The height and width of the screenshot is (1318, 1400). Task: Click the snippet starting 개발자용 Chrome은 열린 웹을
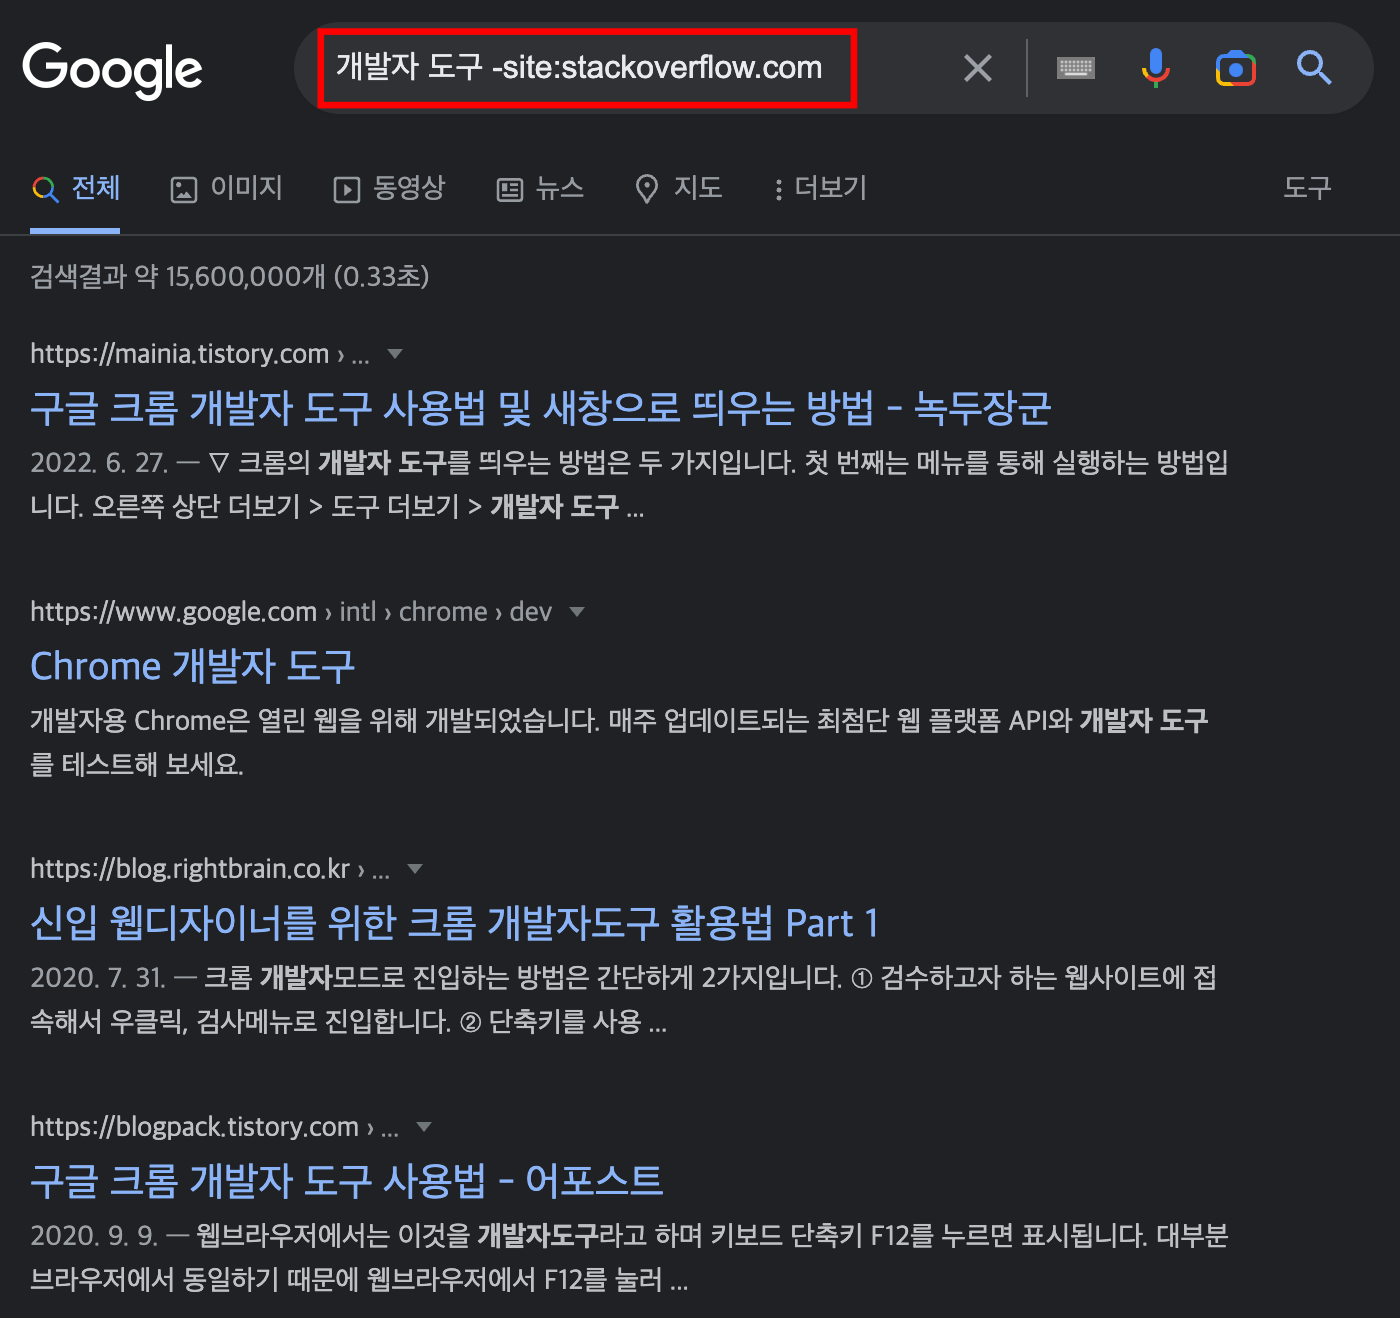(x=619, y=742)
